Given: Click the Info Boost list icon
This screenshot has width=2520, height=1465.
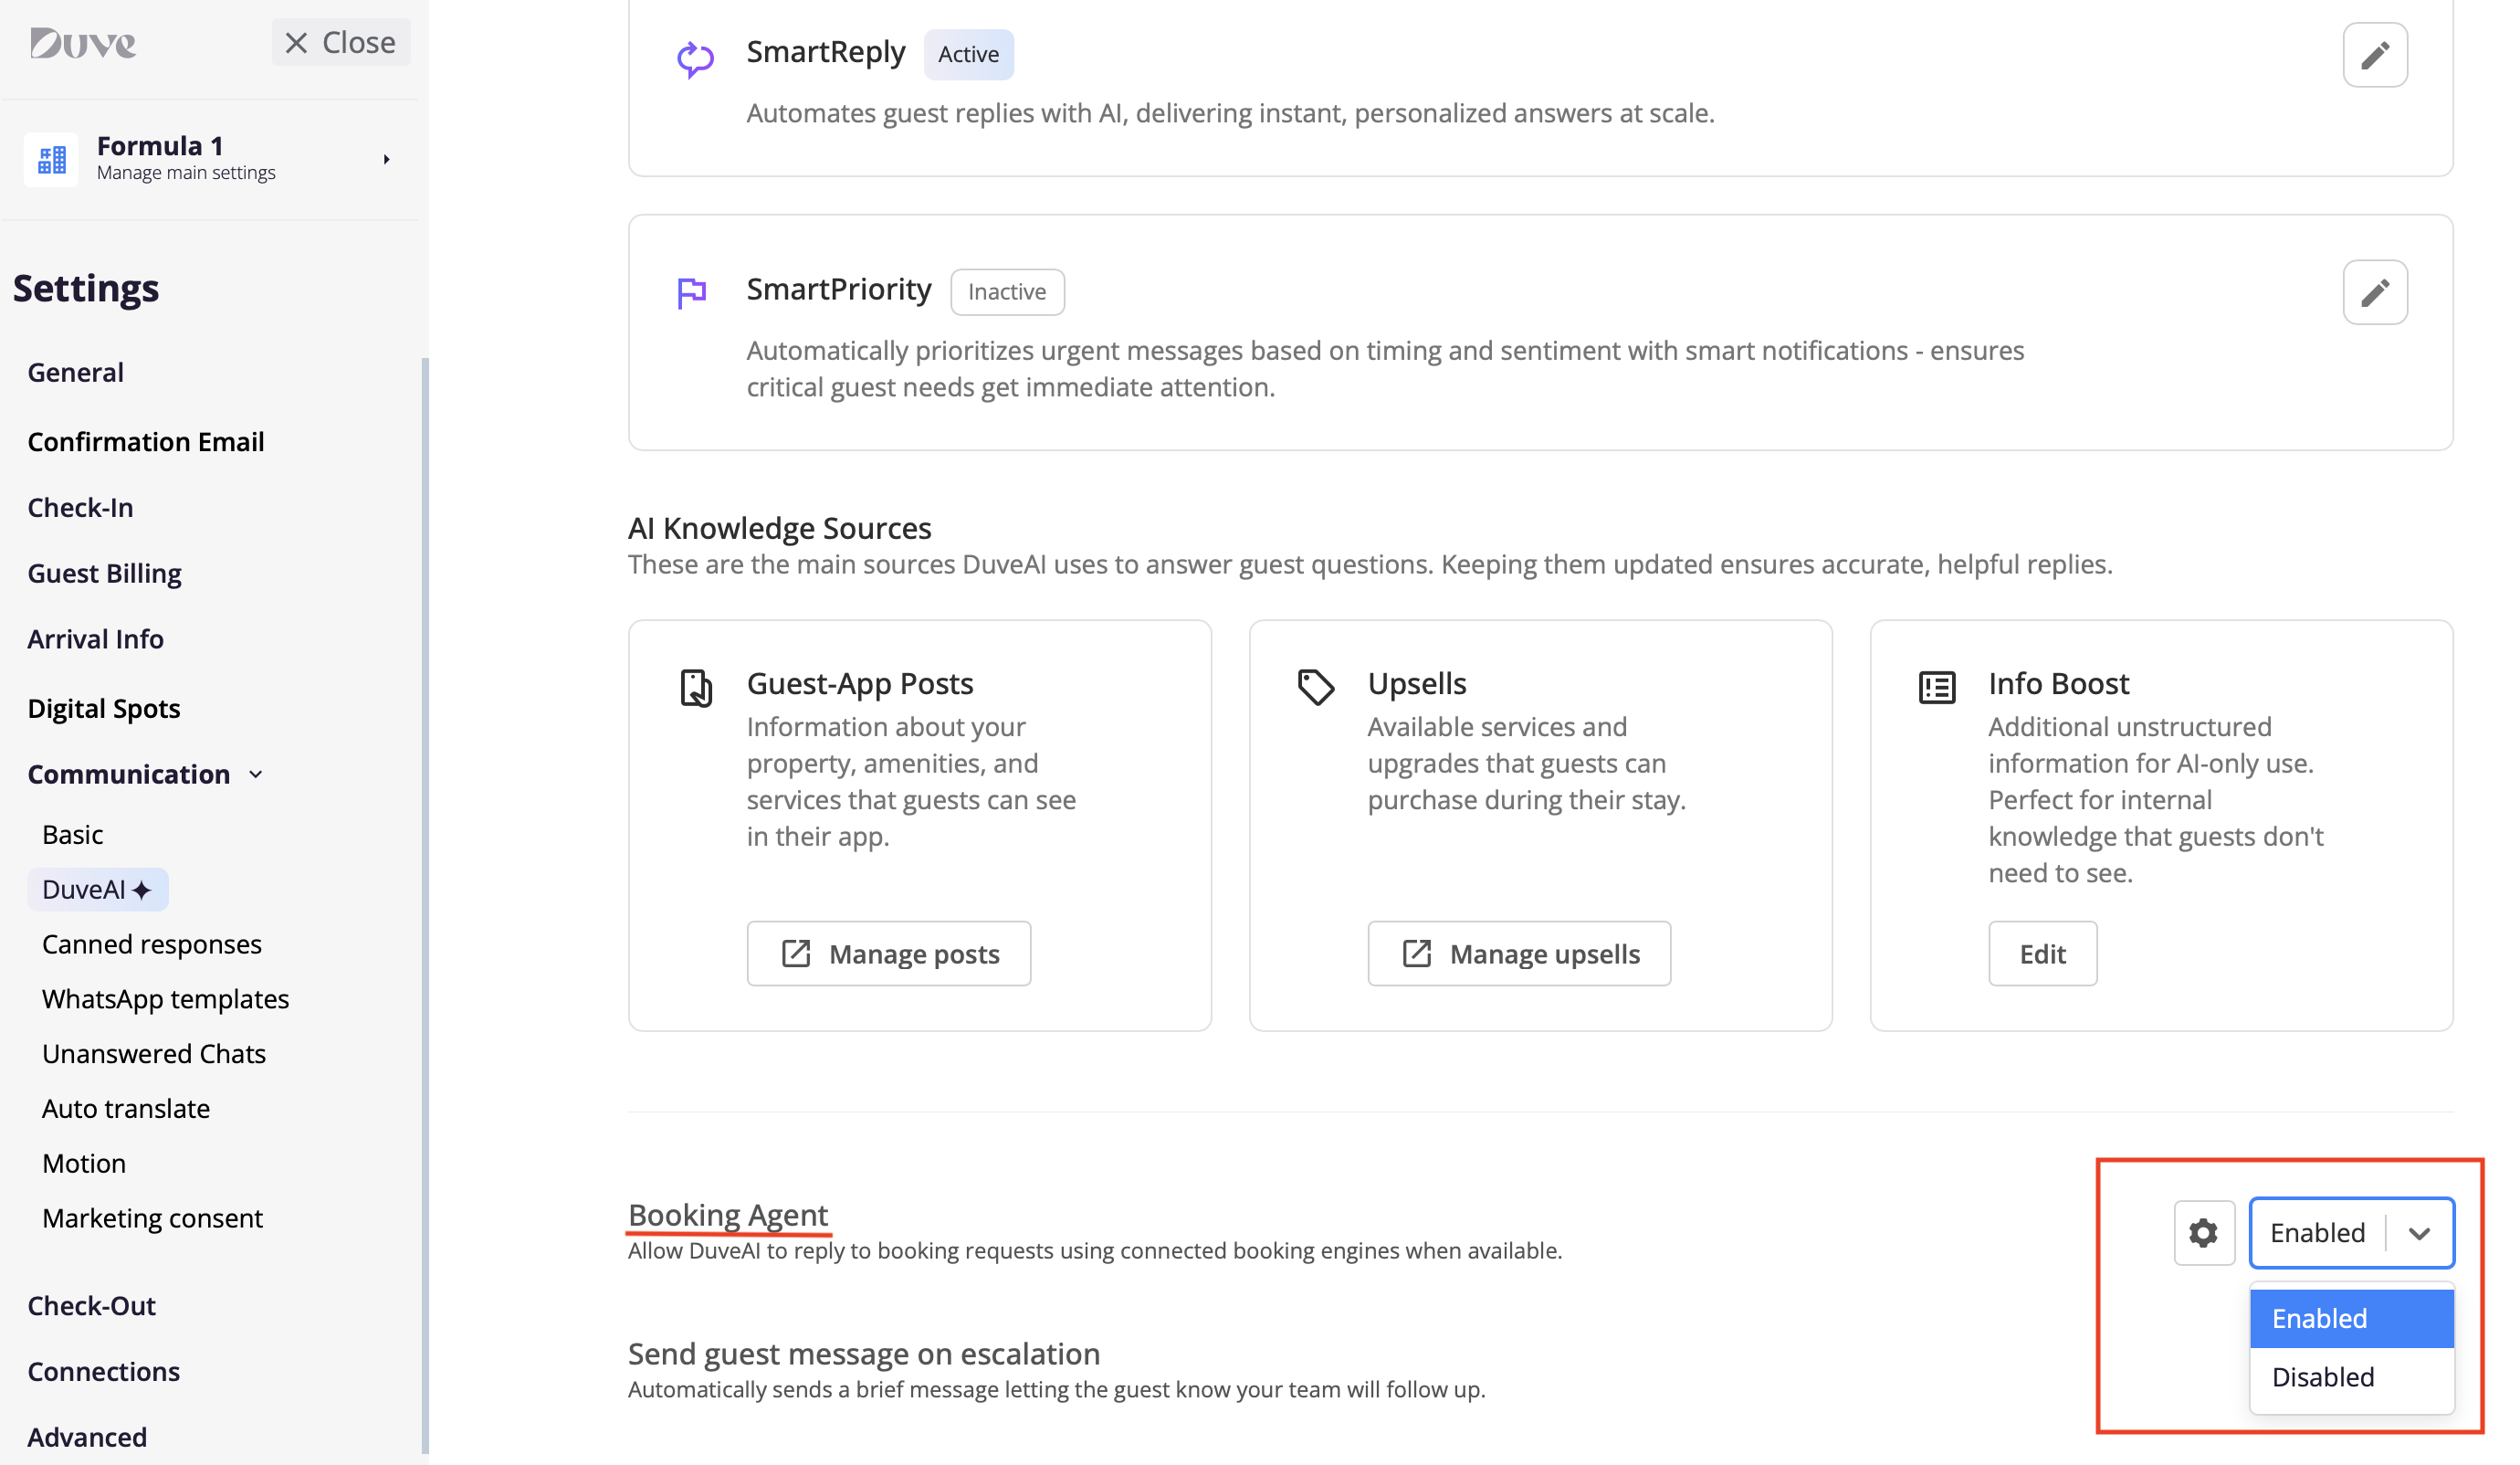Looking at the screenshot, I should (x=1936, y=687).
